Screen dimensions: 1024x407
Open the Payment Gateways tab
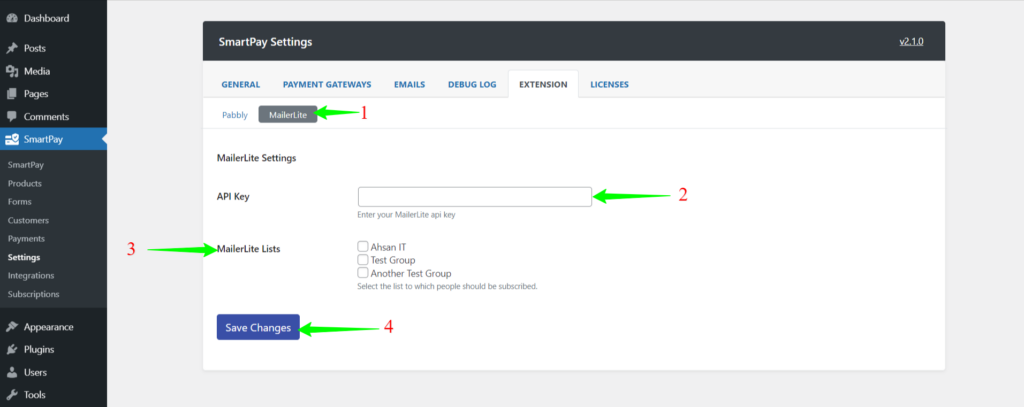(x=327, y=84)
